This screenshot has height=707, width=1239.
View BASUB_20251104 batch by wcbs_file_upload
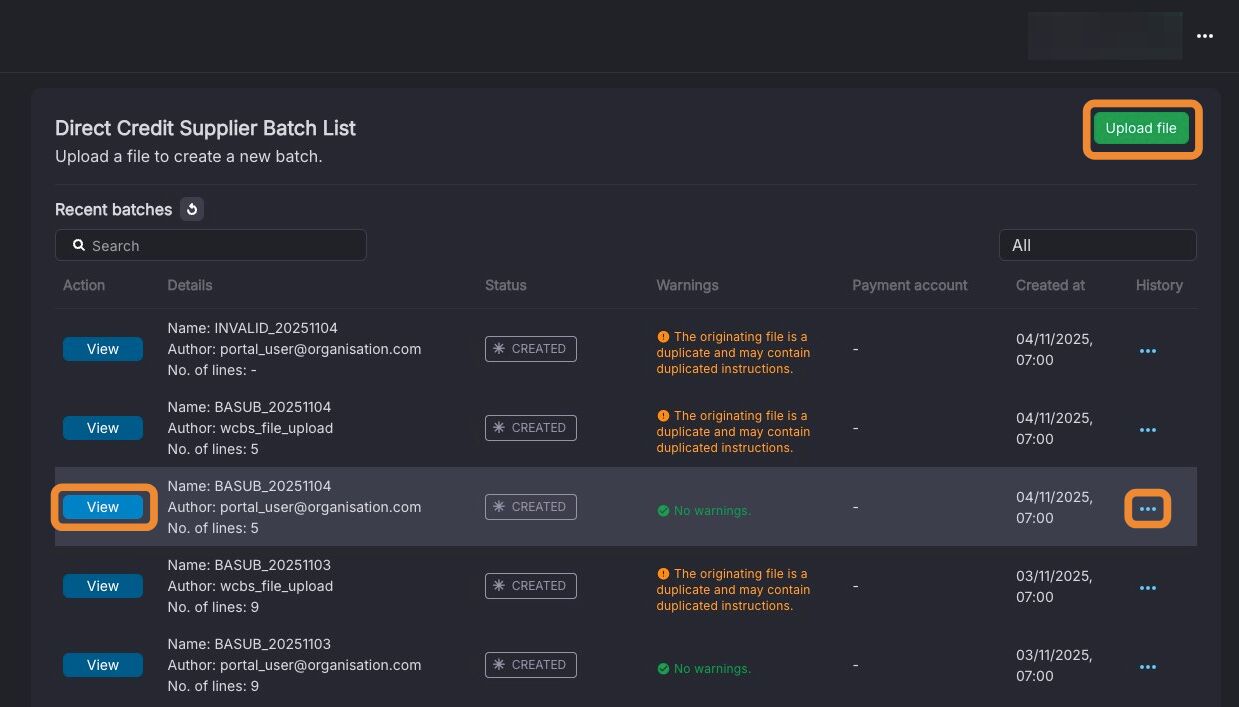point(103,428)
